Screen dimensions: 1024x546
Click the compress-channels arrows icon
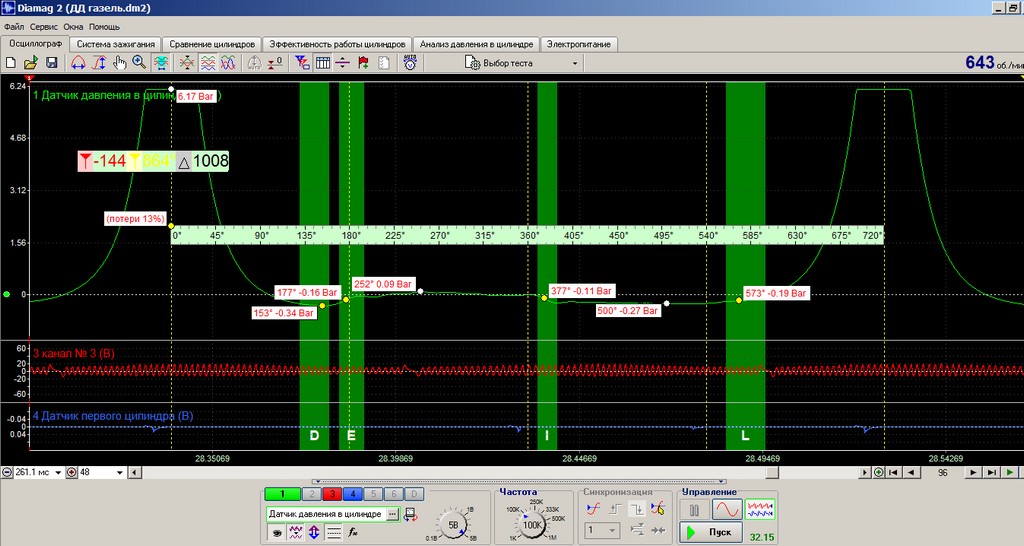coord(187,63)
